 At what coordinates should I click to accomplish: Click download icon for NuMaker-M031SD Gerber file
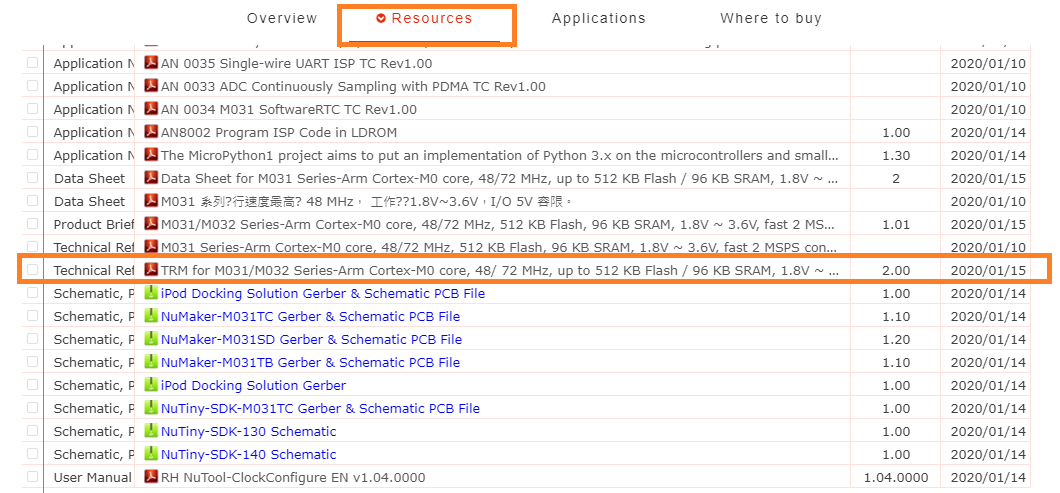(152, 339)
